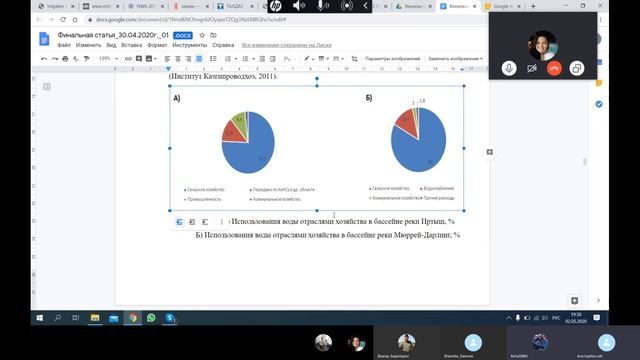Image resolution: width=640 pixels, height=360 pixels.
Task: Toggle justify alignment
Action: [x=199, y=59]
